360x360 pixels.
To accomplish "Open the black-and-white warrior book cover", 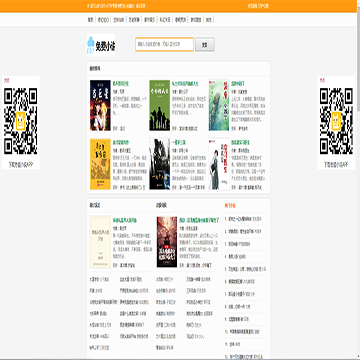I will pos(160,164).
